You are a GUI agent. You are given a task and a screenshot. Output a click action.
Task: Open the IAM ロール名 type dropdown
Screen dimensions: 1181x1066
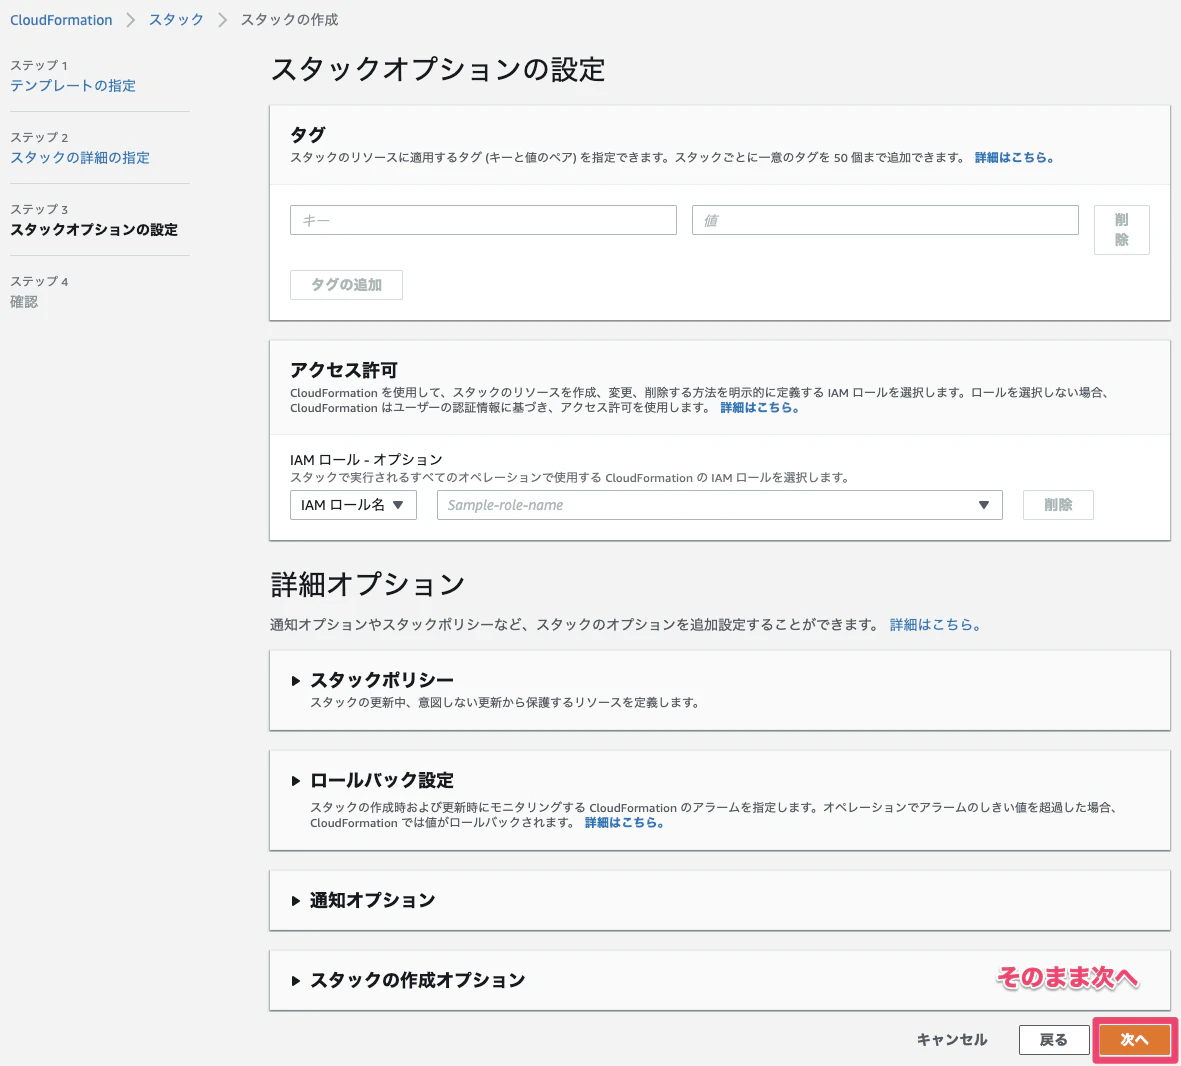point(353,505)
